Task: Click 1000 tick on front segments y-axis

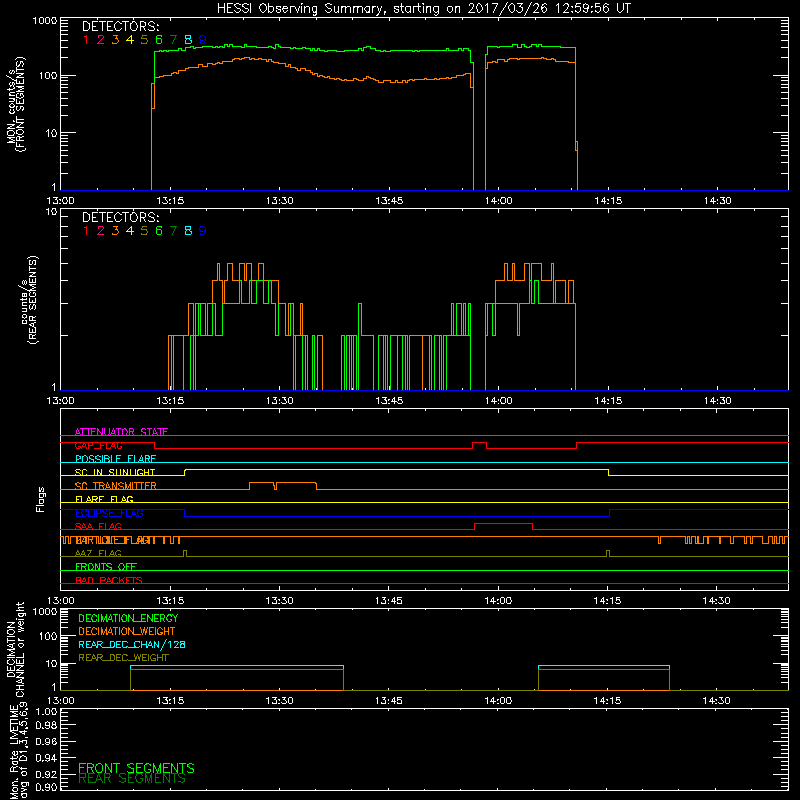Action: (45, 21)
